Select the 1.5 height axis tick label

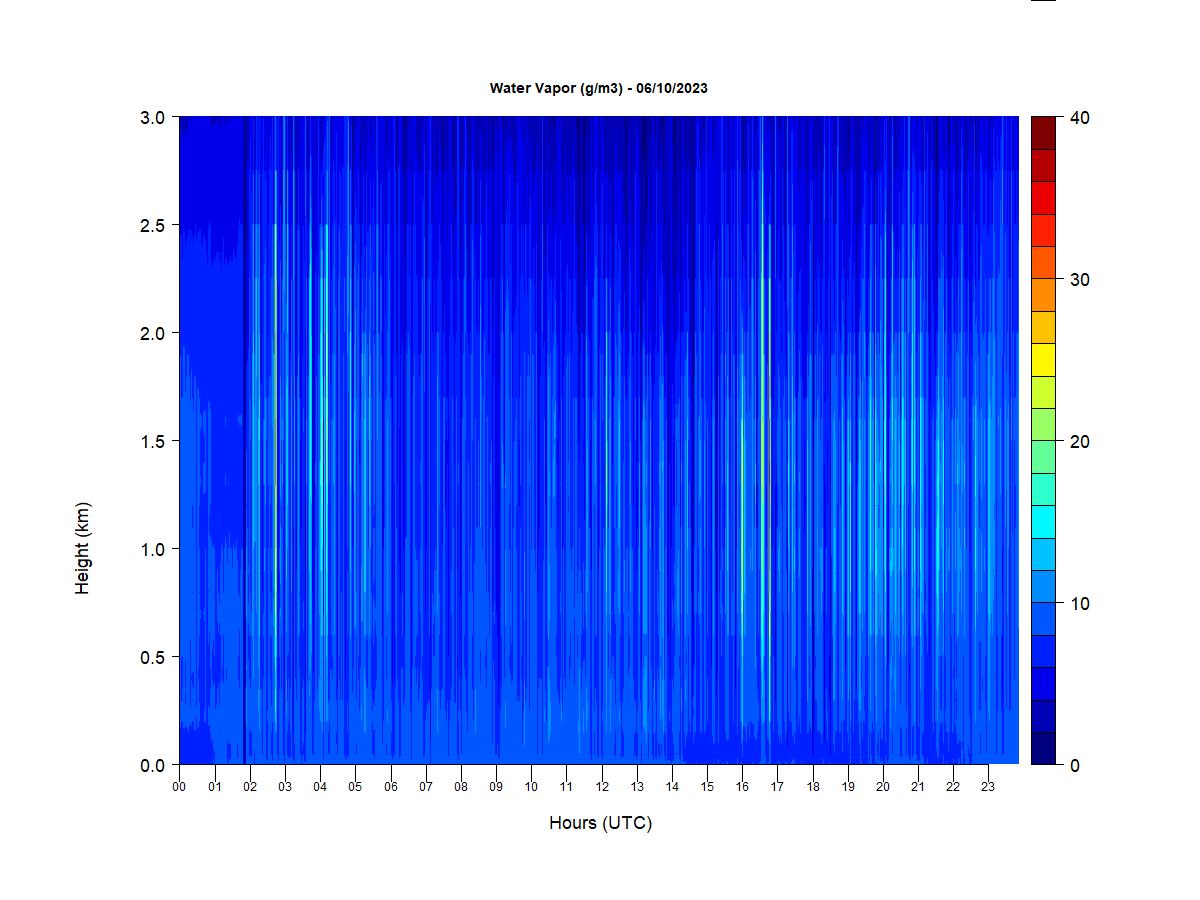[x=152, y=441]
